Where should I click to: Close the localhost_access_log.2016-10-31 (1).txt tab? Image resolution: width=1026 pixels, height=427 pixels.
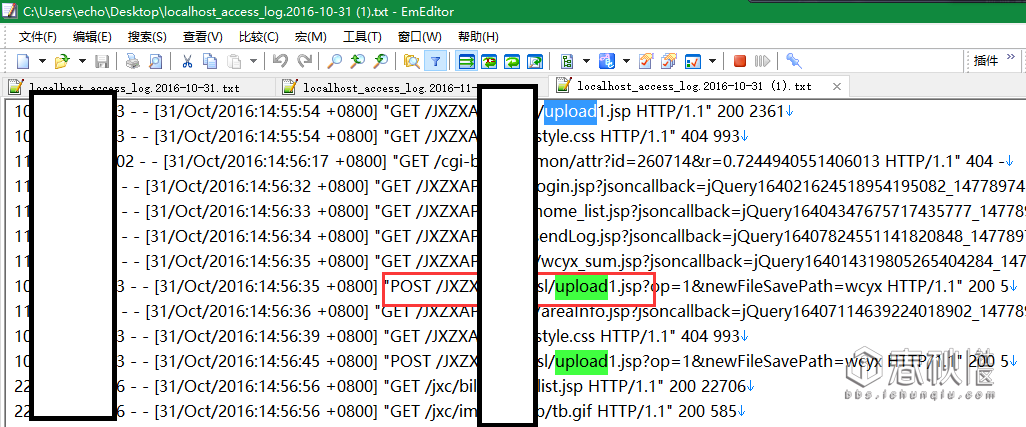coord(836,86)
